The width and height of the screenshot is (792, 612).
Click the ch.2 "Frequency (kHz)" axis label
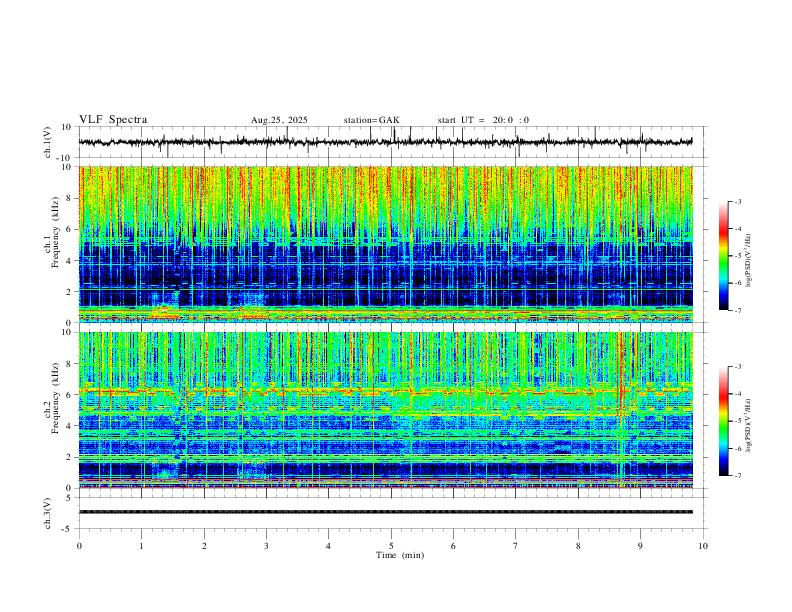[x=55, y=399]
